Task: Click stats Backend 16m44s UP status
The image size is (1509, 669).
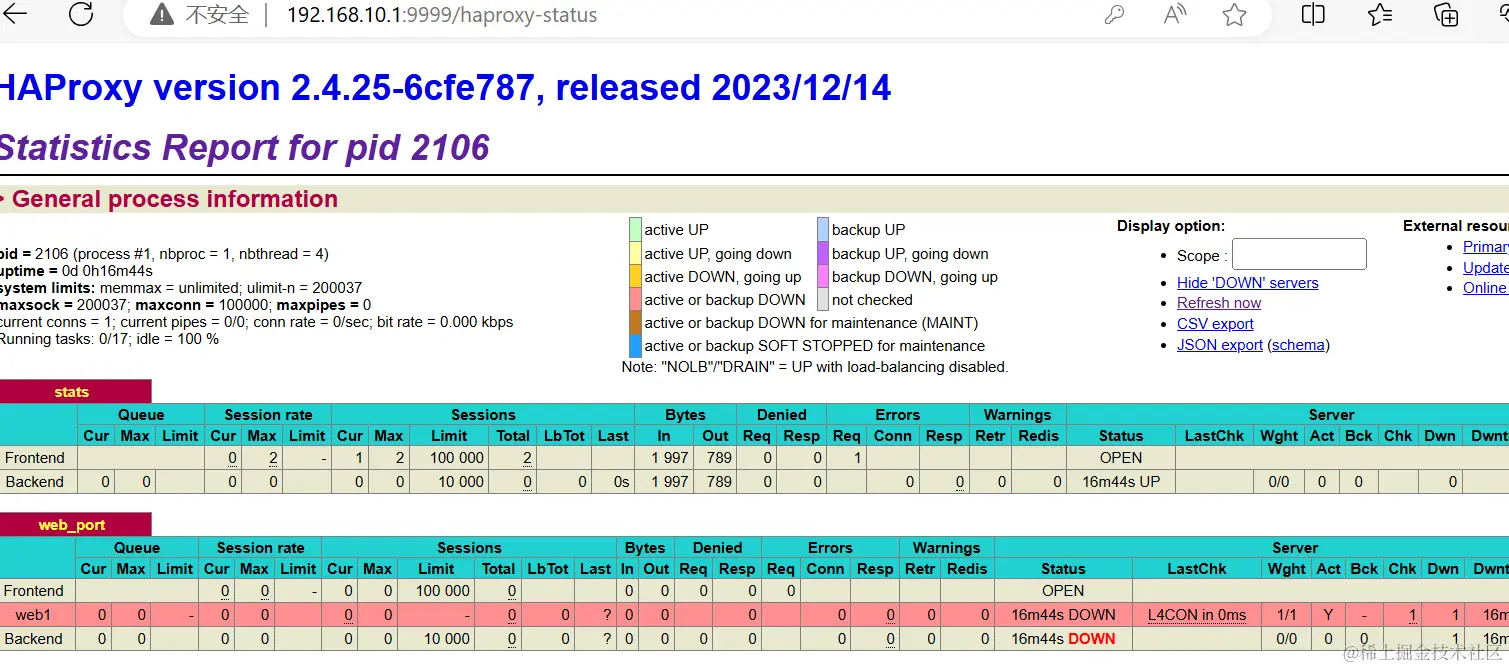Action: [x=1121, y=482]
